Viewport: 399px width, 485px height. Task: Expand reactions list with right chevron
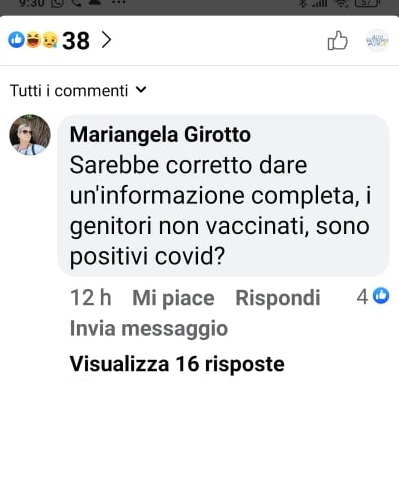tap(106, 40)
